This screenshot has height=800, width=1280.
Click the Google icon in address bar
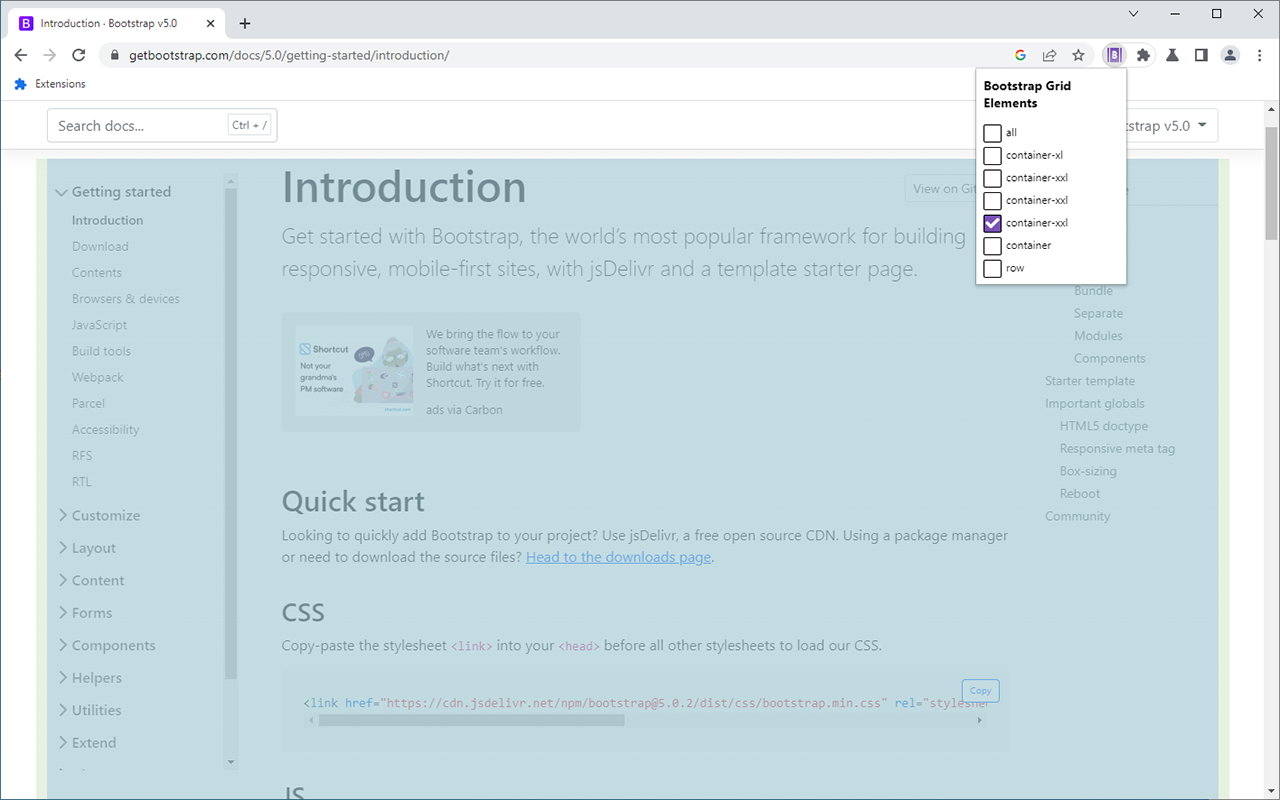click(x=1020, y=55)
